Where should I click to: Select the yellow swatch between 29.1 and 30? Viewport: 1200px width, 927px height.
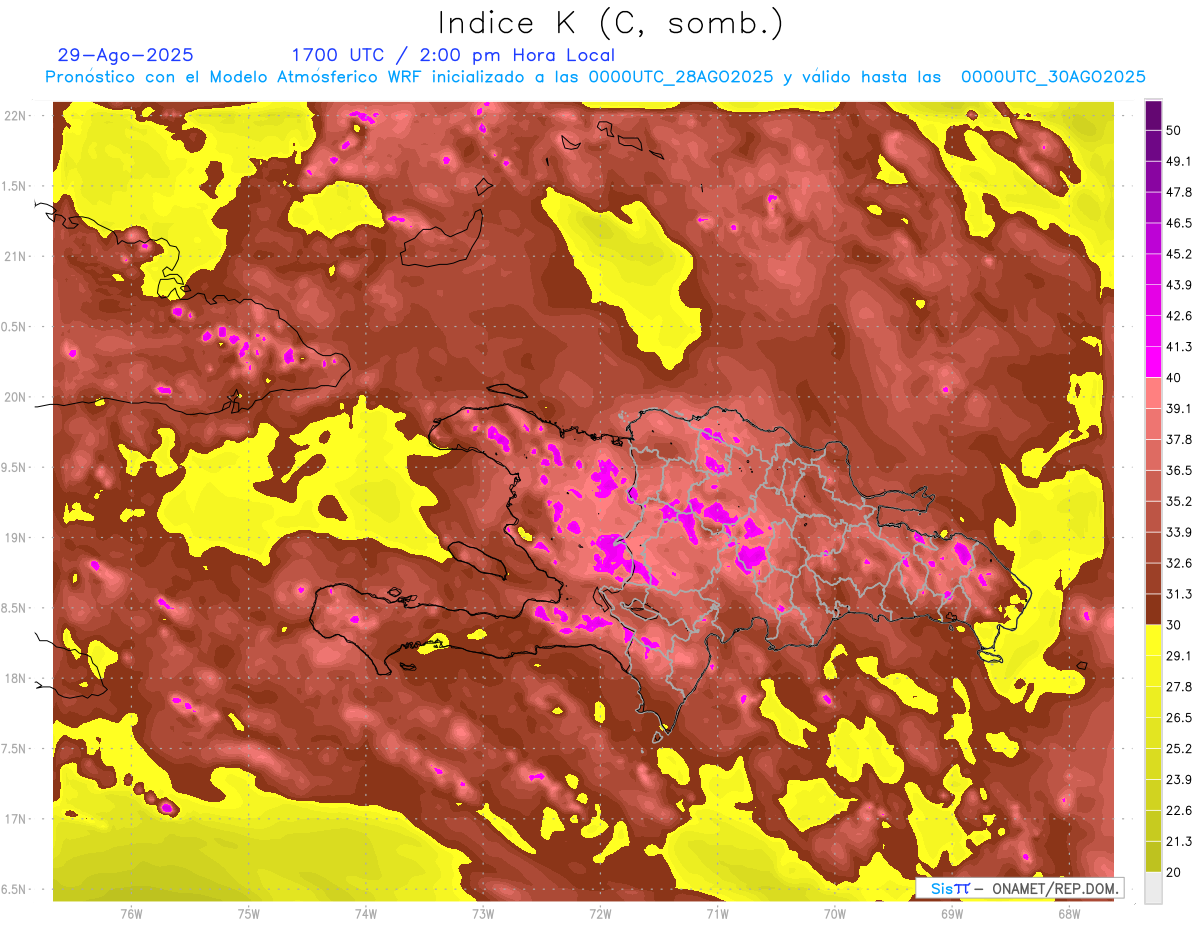pyautogui.click(x=1153, y=640)
